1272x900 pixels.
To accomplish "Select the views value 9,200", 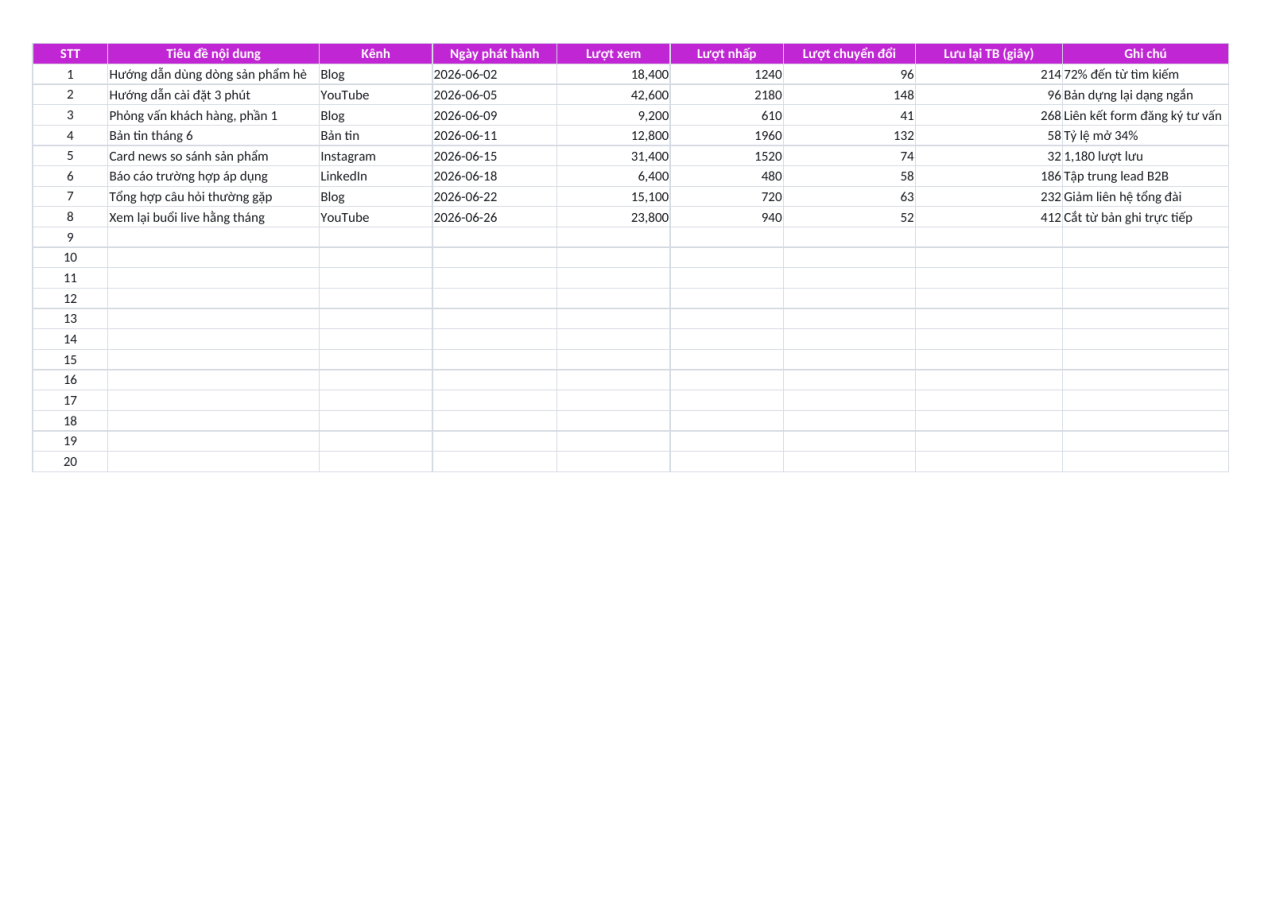I will pyautogui.click(x=613, y=116).
